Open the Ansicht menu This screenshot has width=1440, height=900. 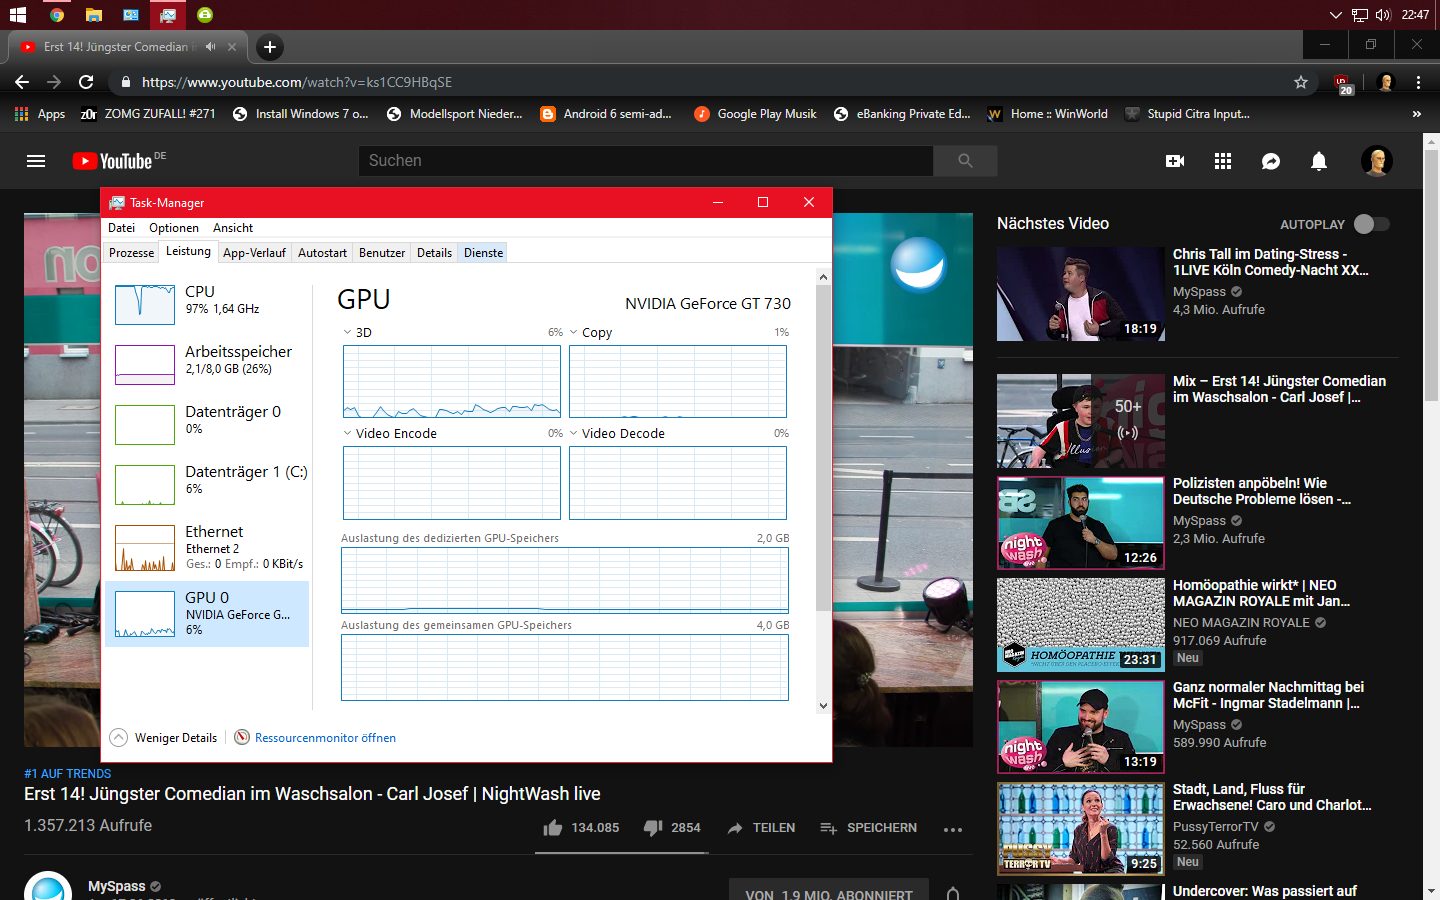click(x=233, y=228)
